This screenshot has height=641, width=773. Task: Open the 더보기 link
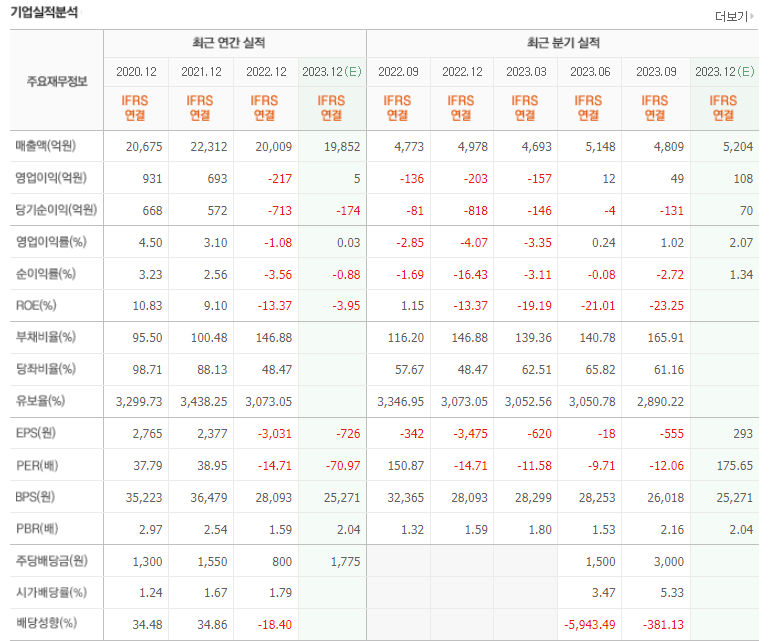coord(731,16)
